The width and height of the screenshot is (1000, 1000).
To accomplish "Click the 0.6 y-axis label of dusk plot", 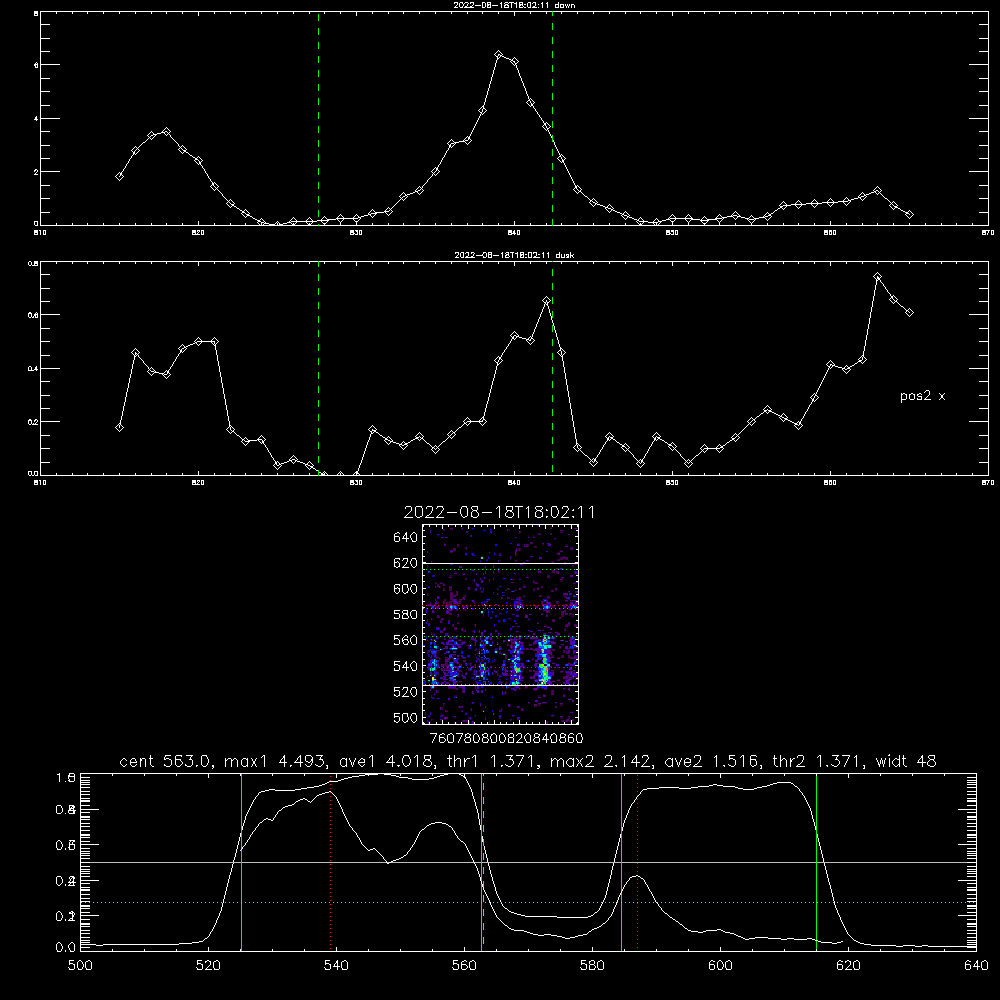I will coord(32,315).
